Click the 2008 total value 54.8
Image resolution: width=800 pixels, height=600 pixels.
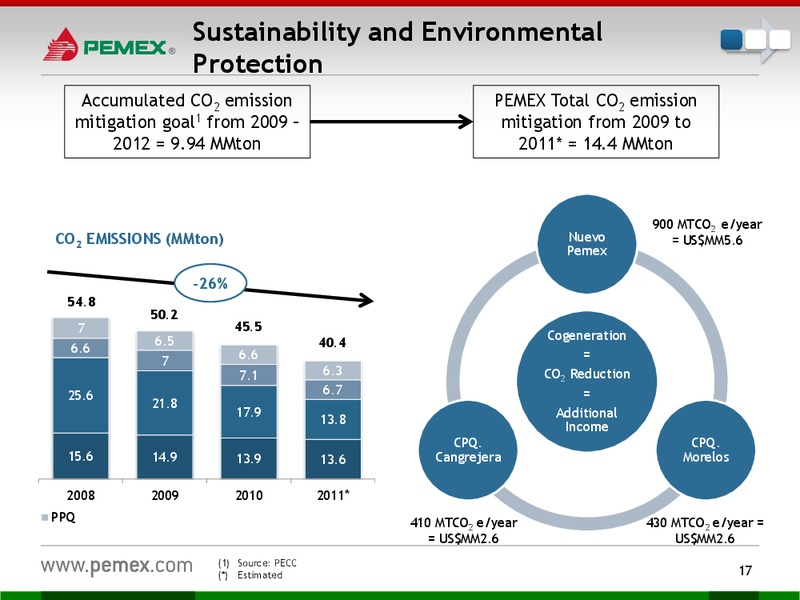pos(81,302)
